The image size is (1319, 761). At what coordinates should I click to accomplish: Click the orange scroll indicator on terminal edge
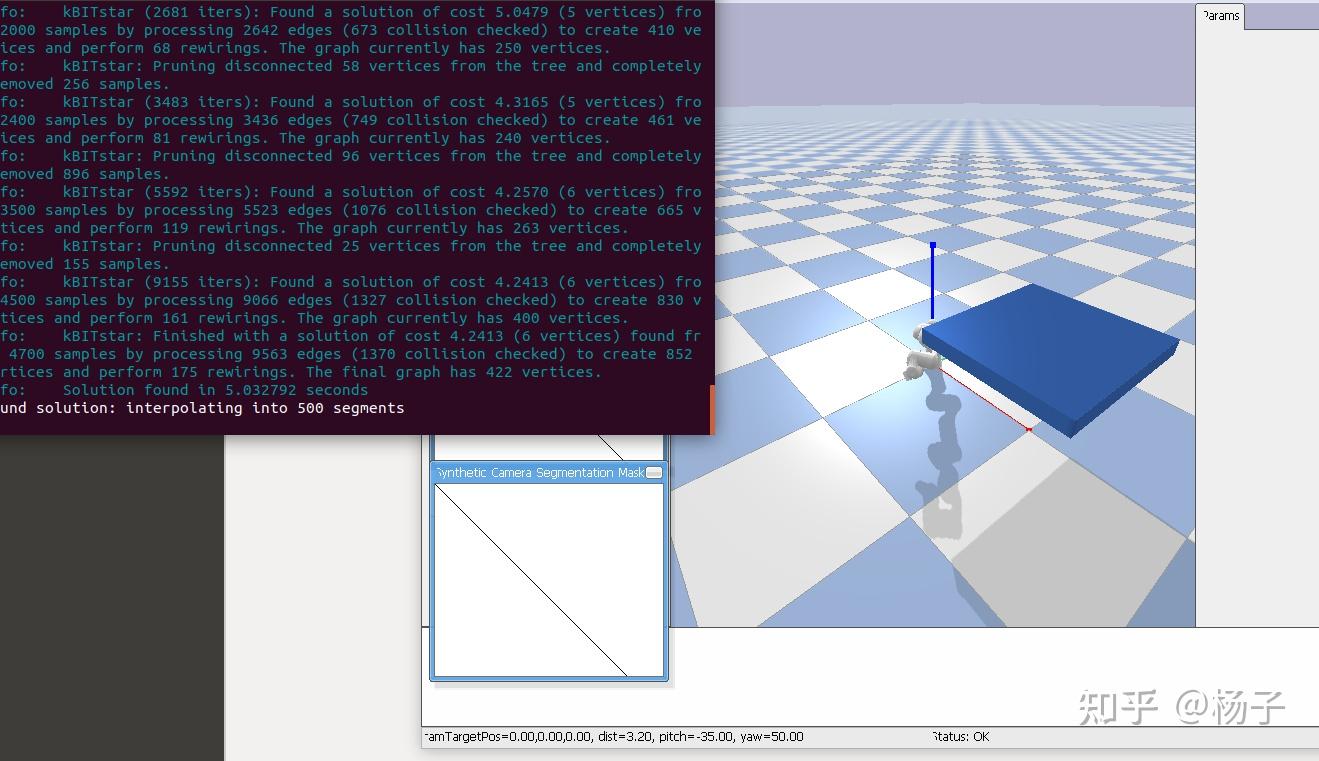click(711, 410)
